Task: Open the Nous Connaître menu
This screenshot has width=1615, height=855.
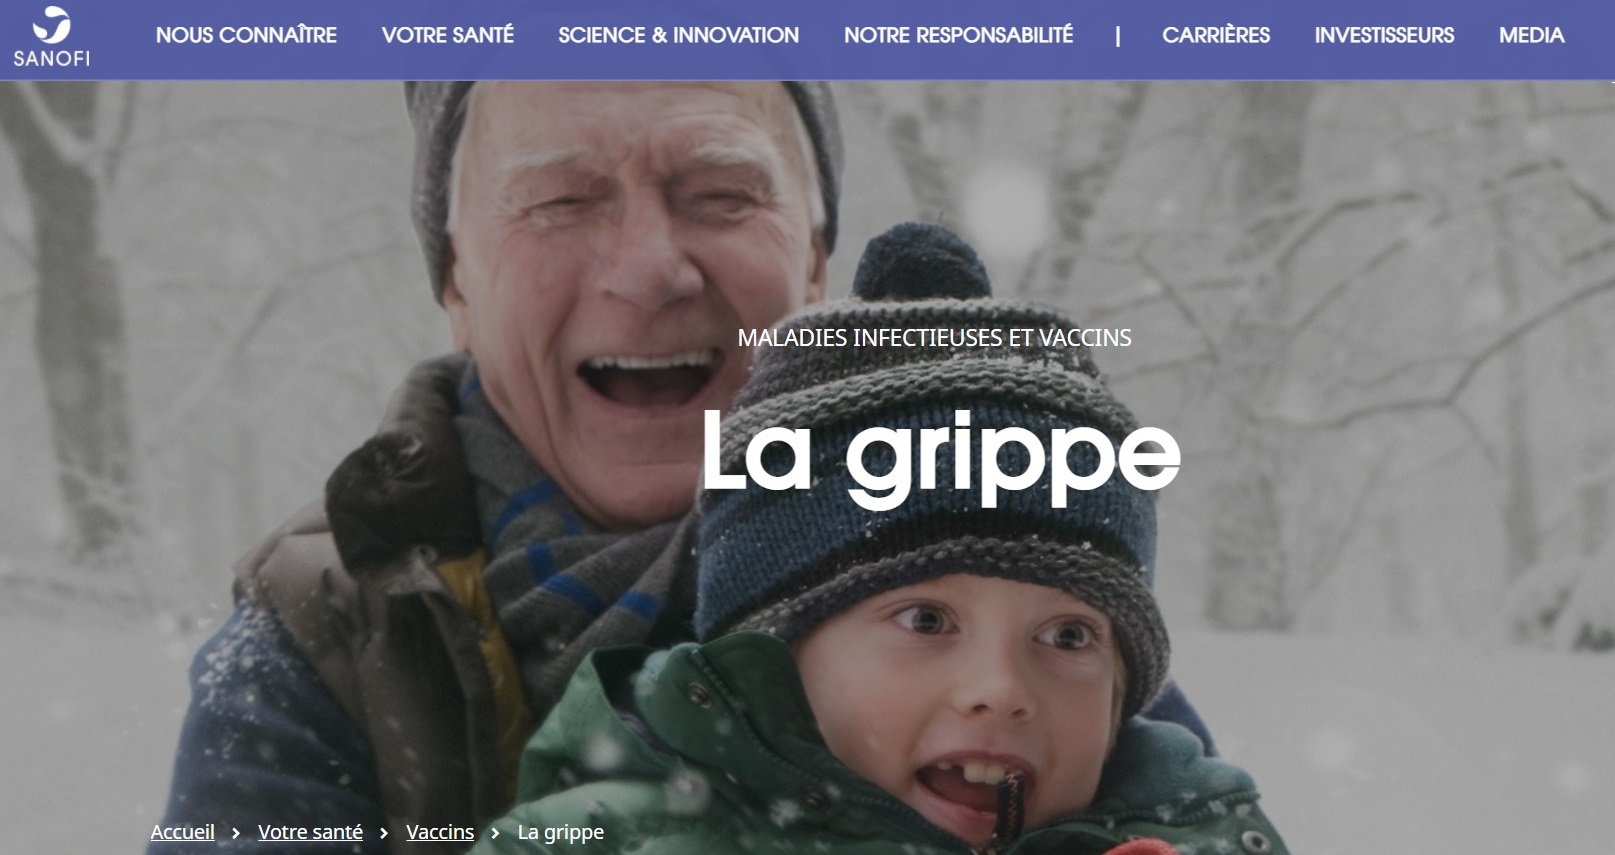Action: click(246, 35)
